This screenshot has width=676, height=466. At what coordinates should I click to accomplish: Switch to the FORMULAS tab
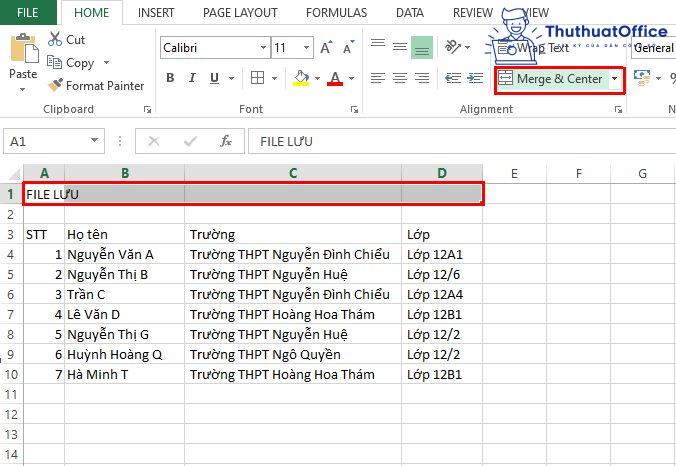(336, 13)
